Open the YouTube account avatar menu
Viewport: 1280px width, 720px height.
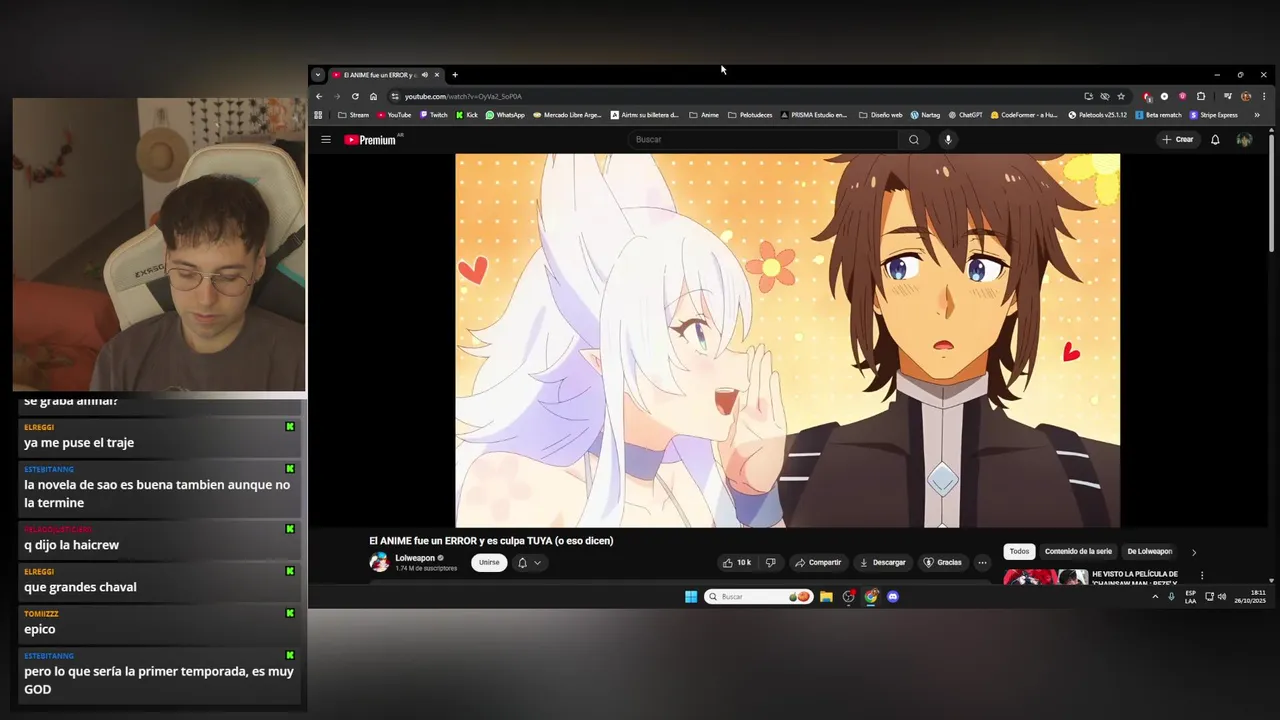tap(1244, 140)
